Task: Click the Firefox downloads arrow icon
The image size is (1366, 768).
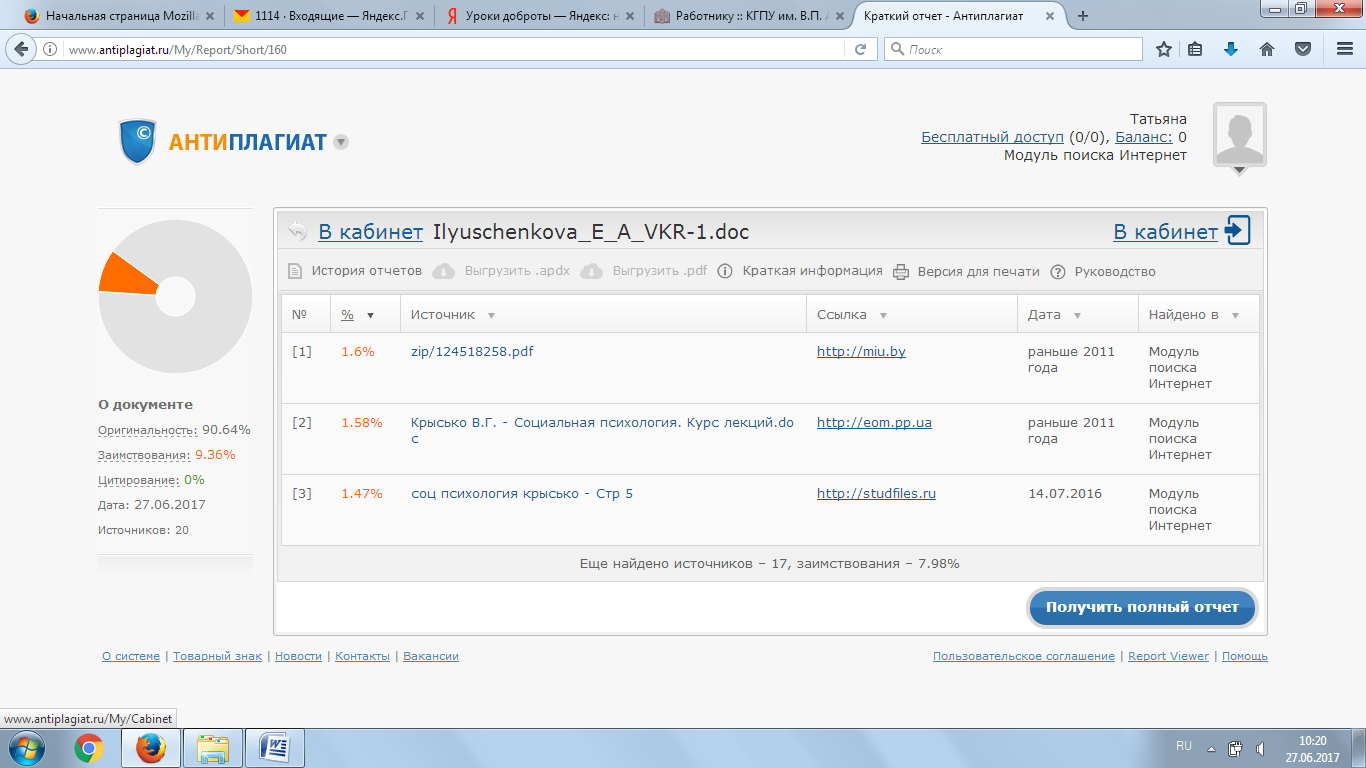Action: click(1231, 49)
